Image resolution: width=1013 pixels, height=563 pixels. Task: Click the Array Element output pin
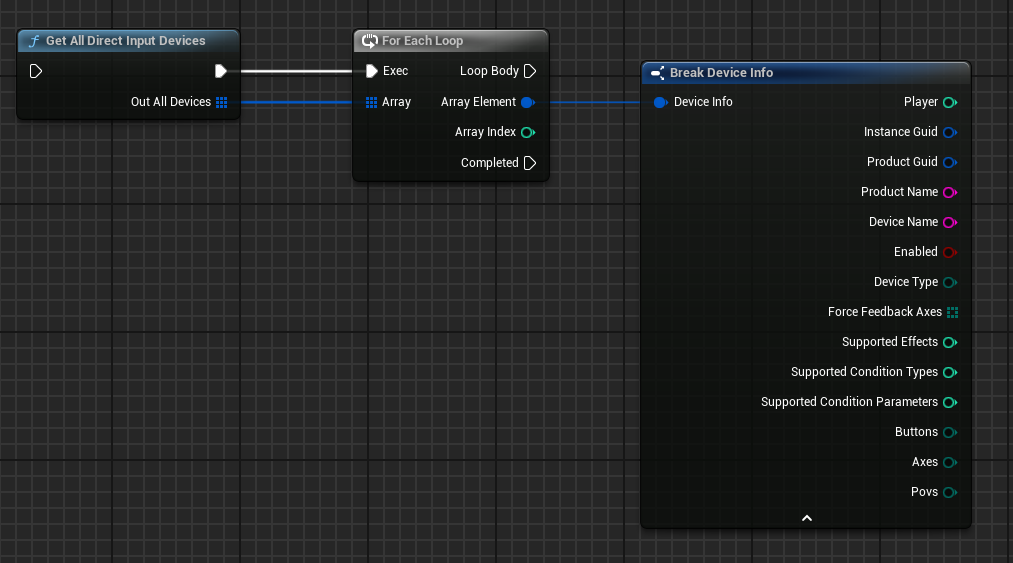point(527,102)
